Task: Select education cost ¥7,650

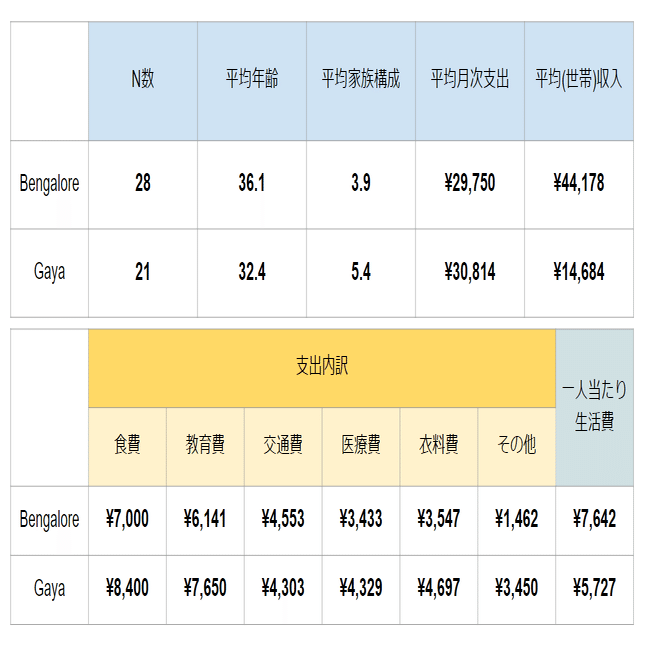Action: click(x=205, y=588)
